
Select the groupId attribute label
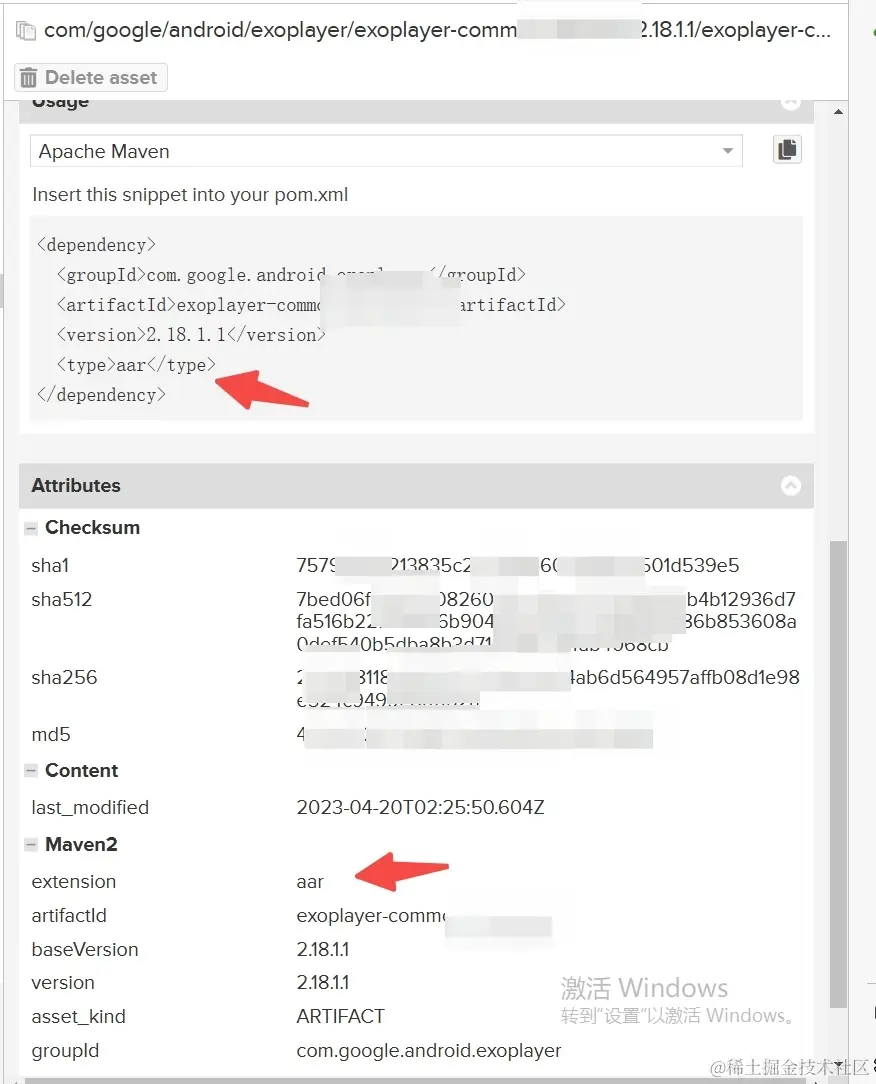click(65, 1051)
